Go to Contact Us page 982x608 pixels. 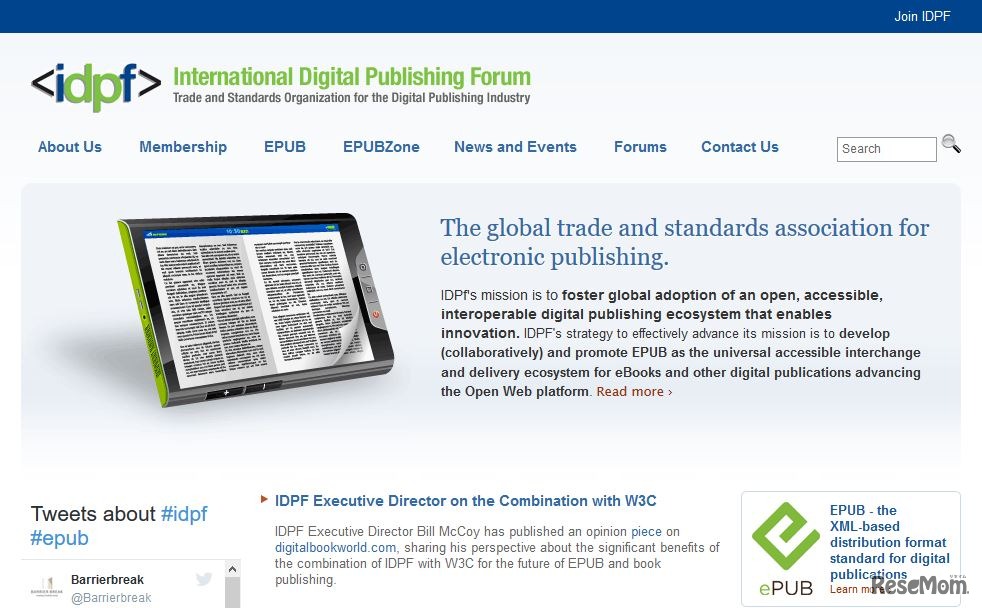click(x=740, y=147)
